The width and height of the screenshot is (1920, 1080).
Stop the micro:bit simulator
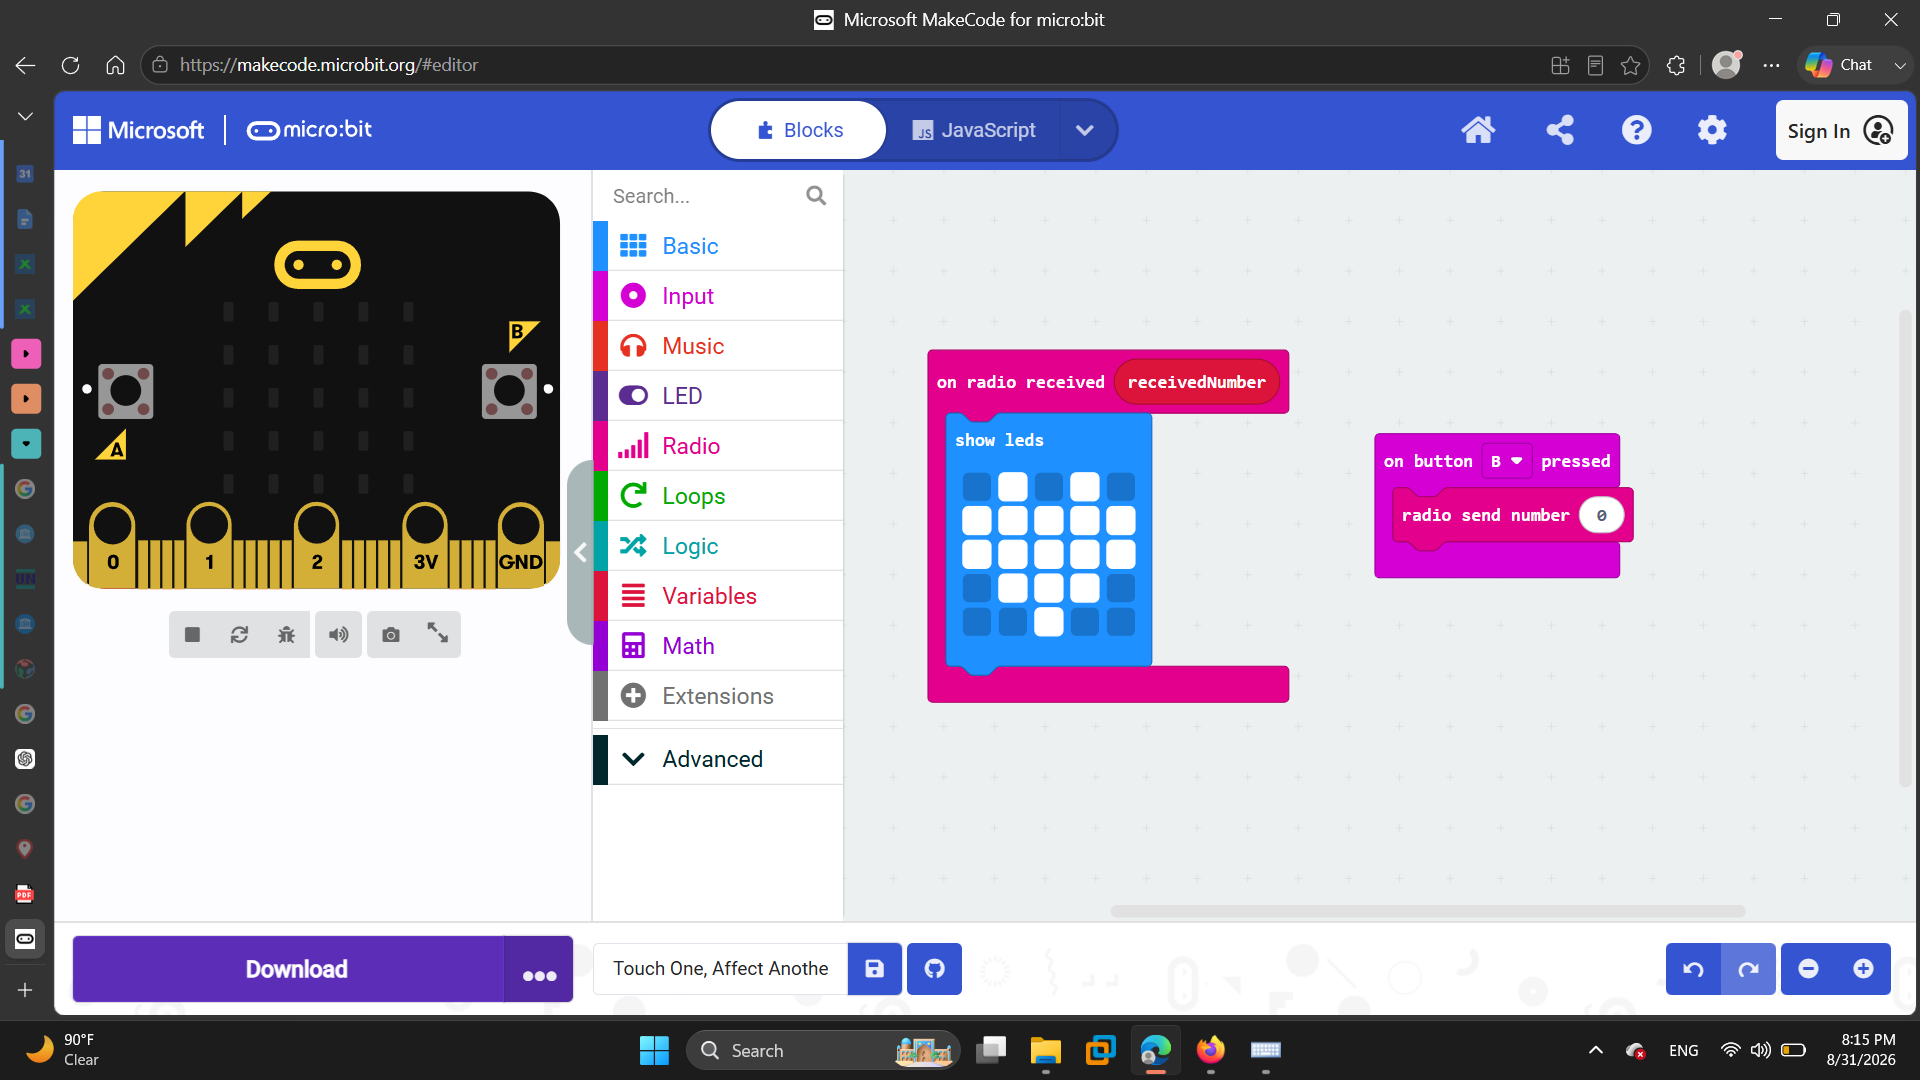[192, 635]
